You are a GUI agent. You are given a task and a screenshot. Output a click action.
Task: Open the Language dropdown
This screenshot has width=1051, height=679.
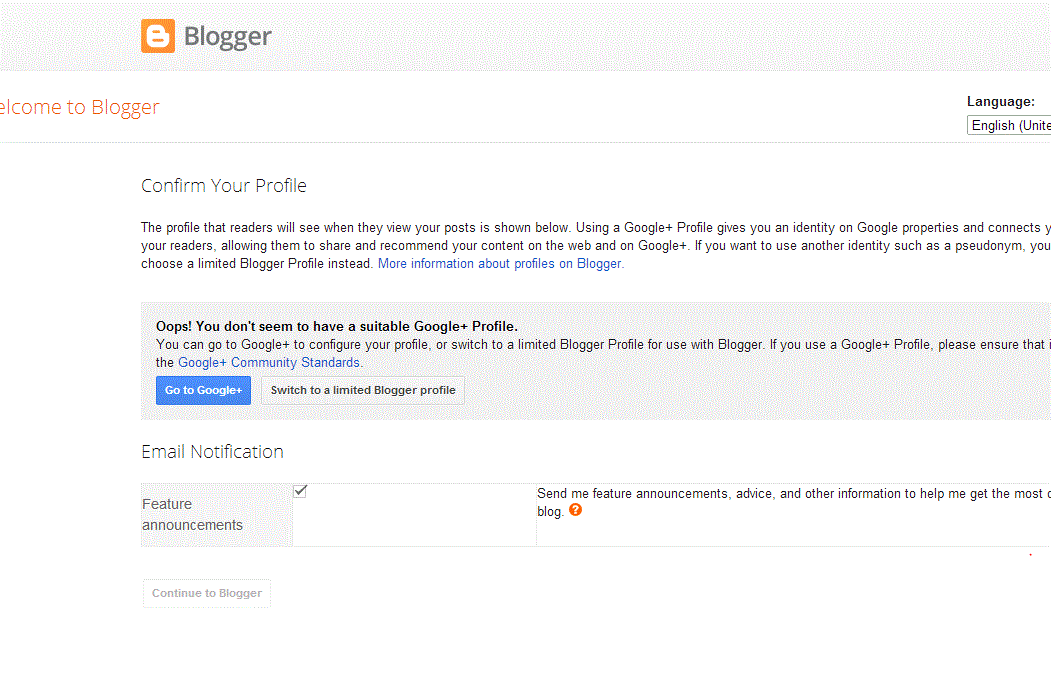point(1009,125)
